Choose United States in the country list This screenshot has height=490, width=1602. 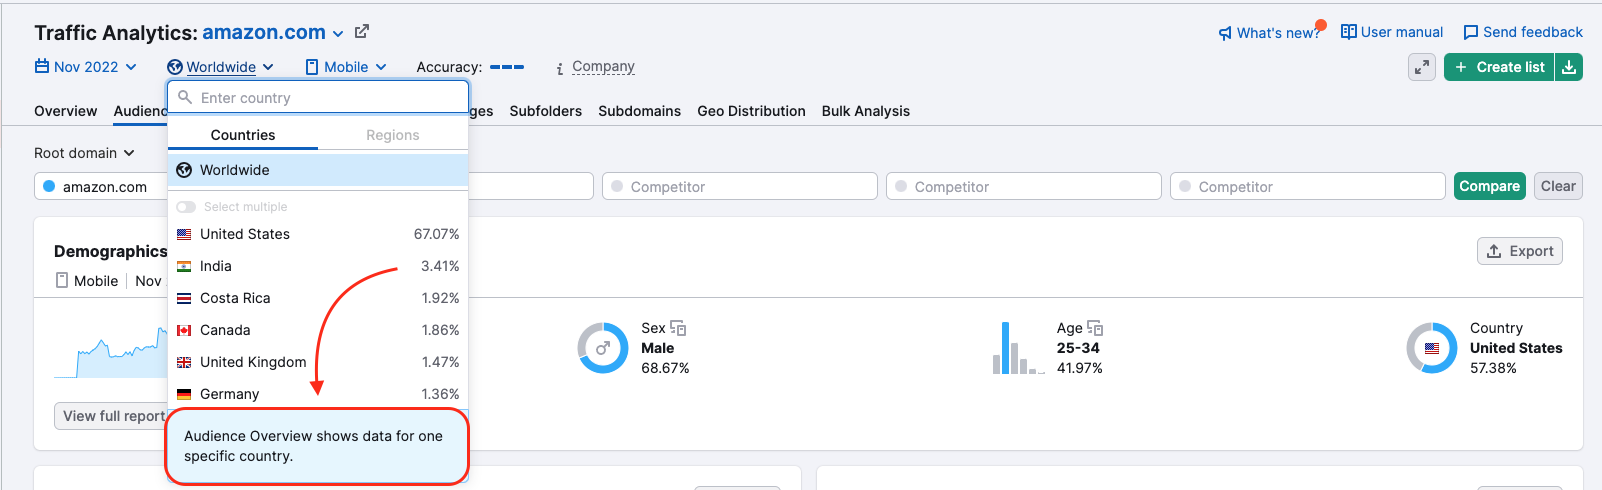(x=318, y=234)
